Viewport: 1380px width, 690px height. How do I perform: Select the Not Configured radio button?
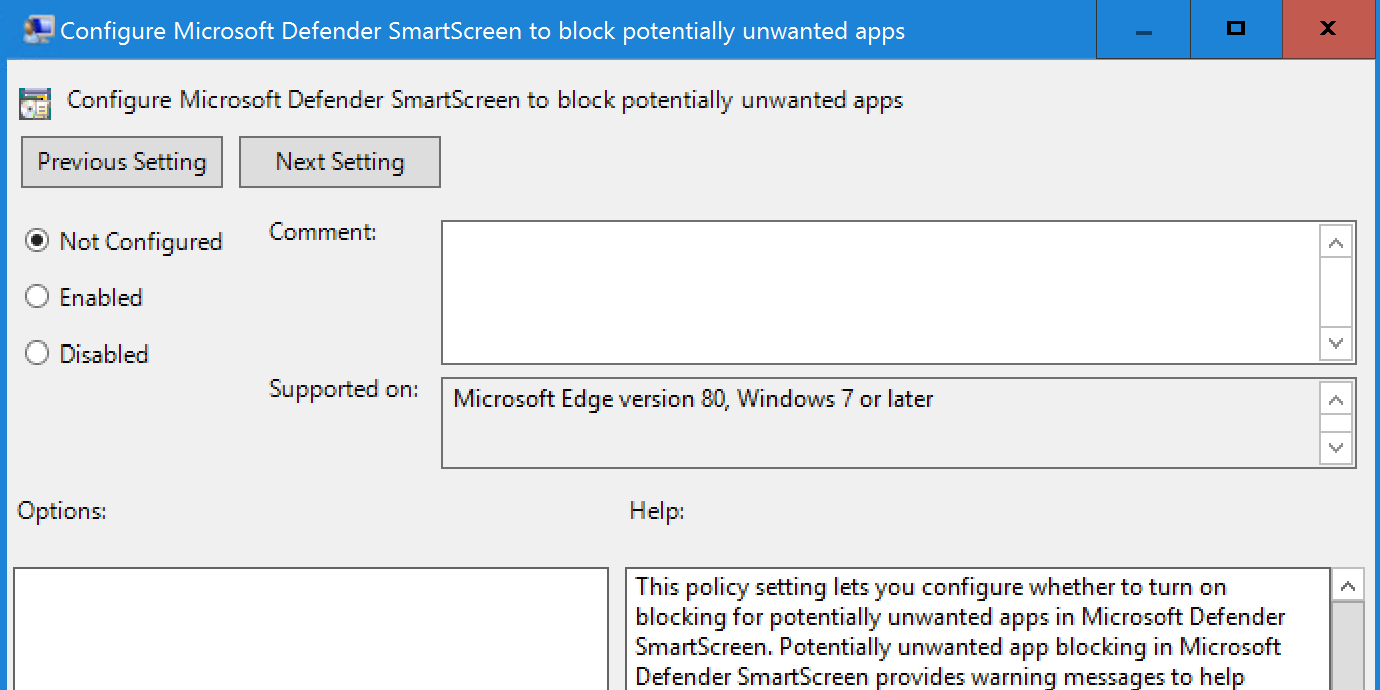click(37, 241)
